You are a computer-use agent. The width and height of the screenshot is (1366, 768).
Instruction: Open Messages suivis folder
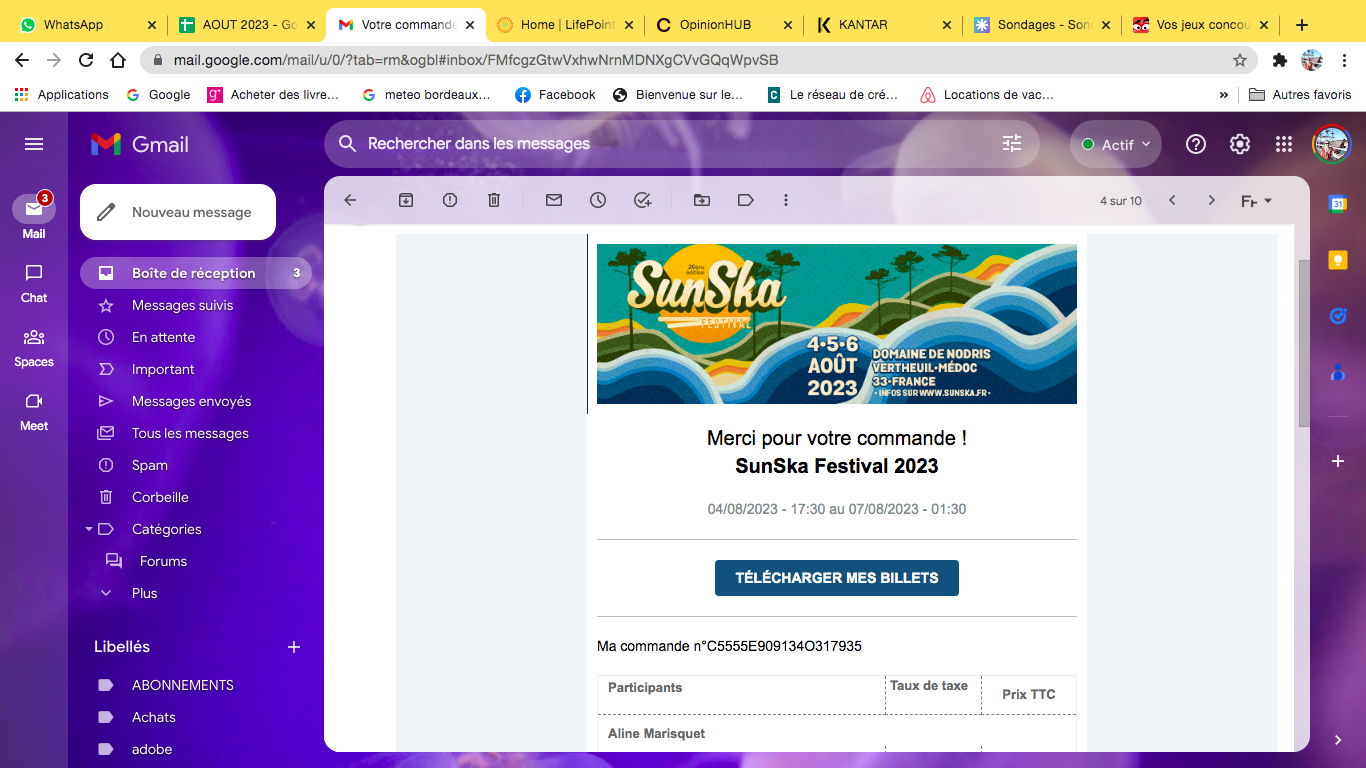pos(196,305)
